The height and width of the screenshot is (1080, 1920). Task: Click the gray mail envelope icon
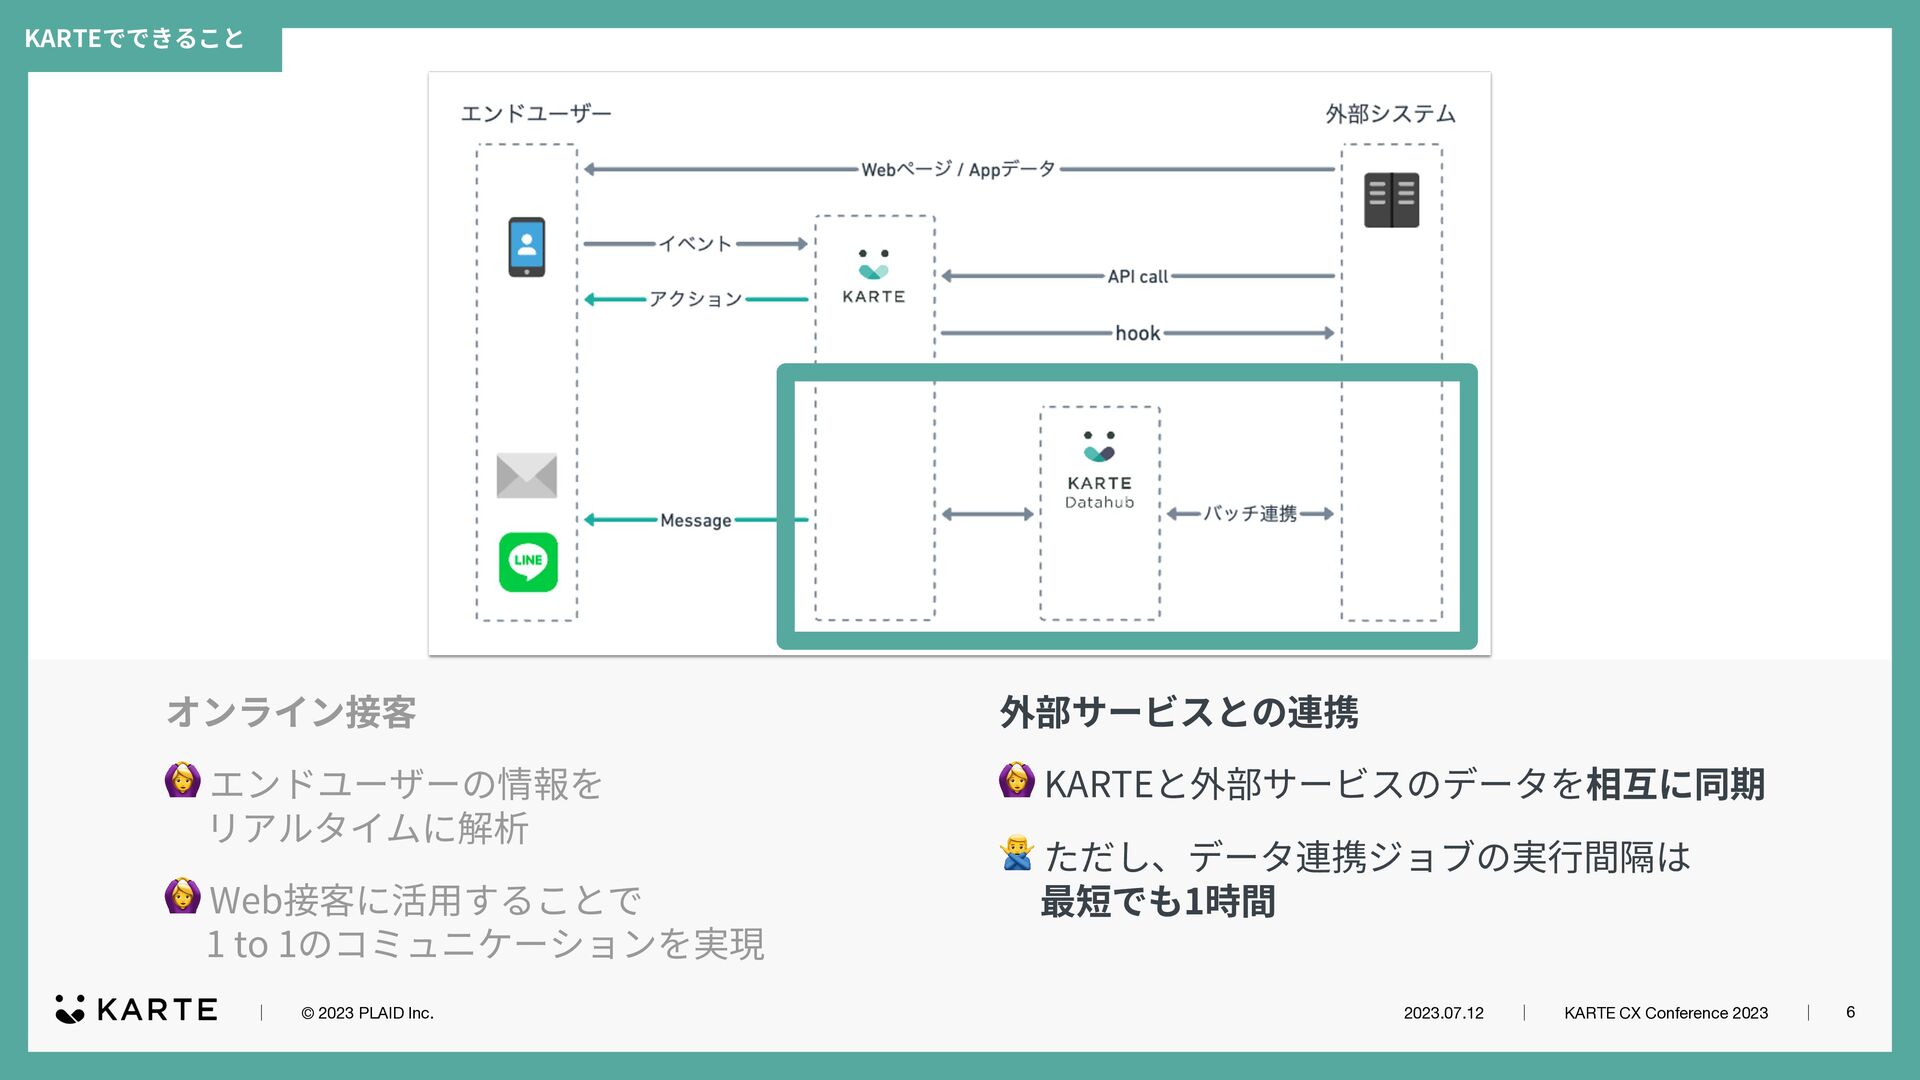[x=527, y=475]
